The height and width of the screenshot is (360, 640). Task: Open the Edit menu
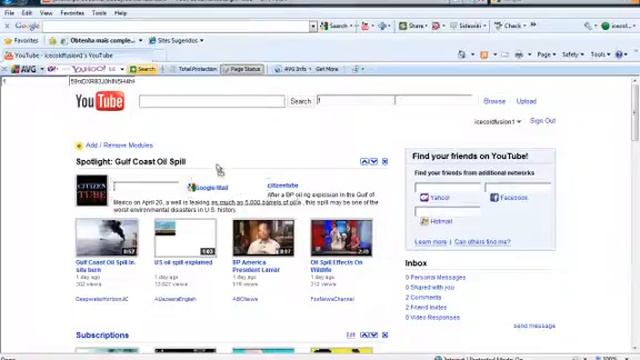(x=27, y=13)
